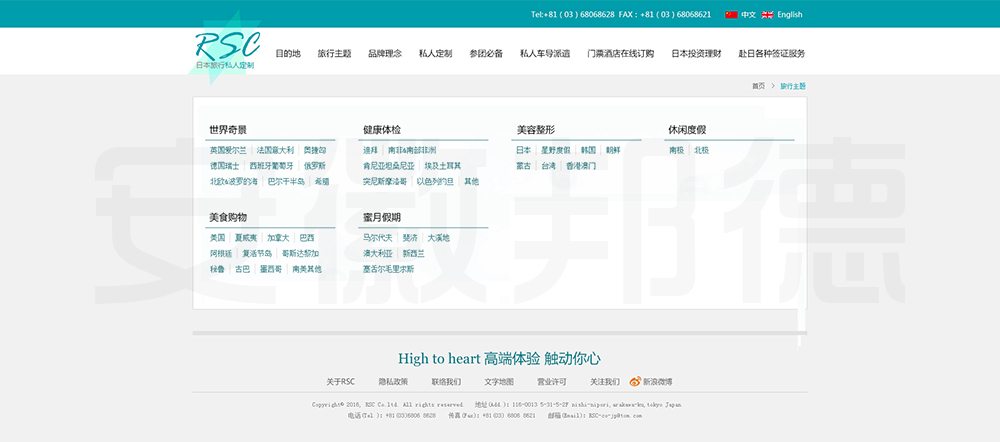Click the RSC logo
1000x442 pixels.
226,48
